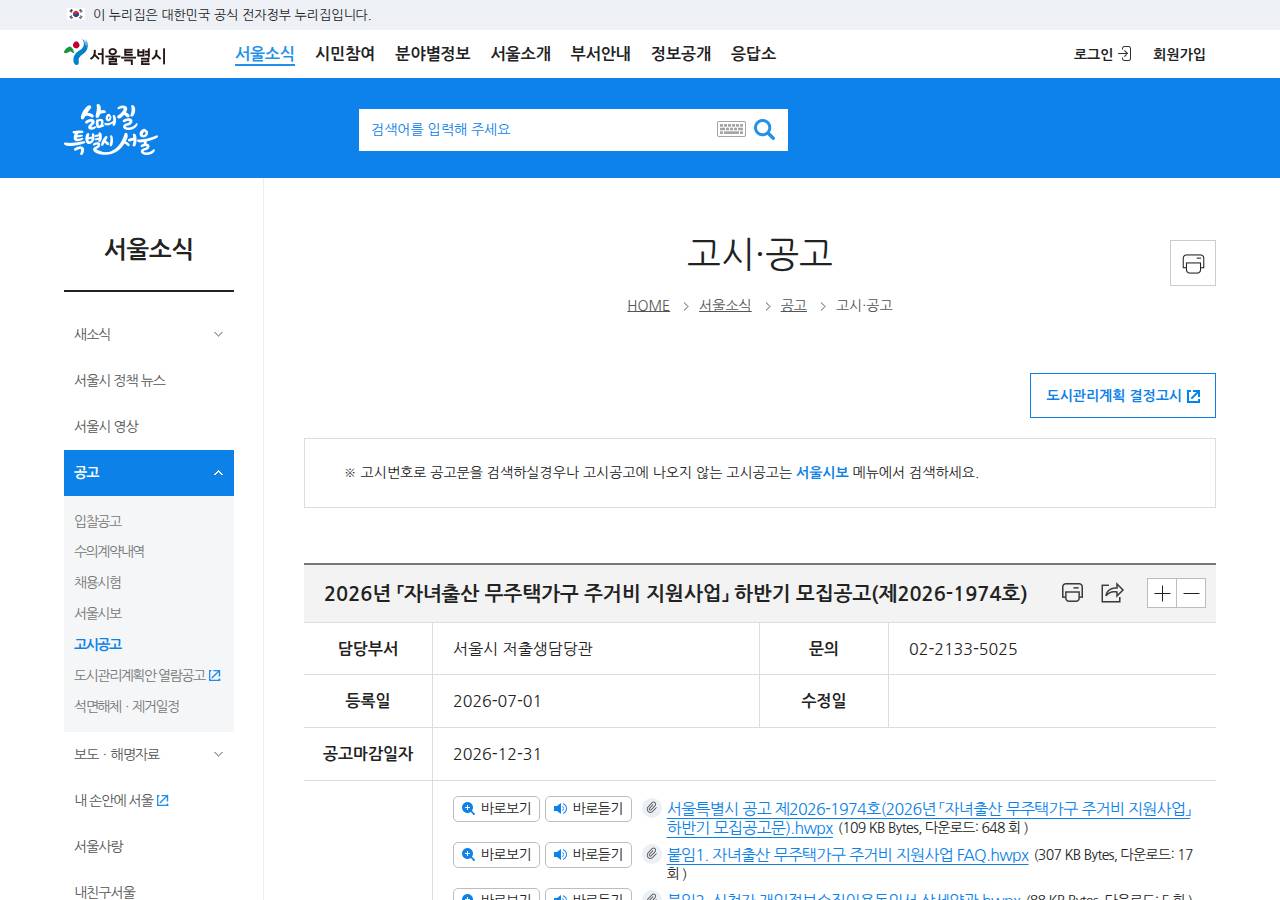Expand the 보도 · 해명자료 sidebar section
This screenshot has height=900, width=1280.
pyautogui.click(x=149, y=754)
